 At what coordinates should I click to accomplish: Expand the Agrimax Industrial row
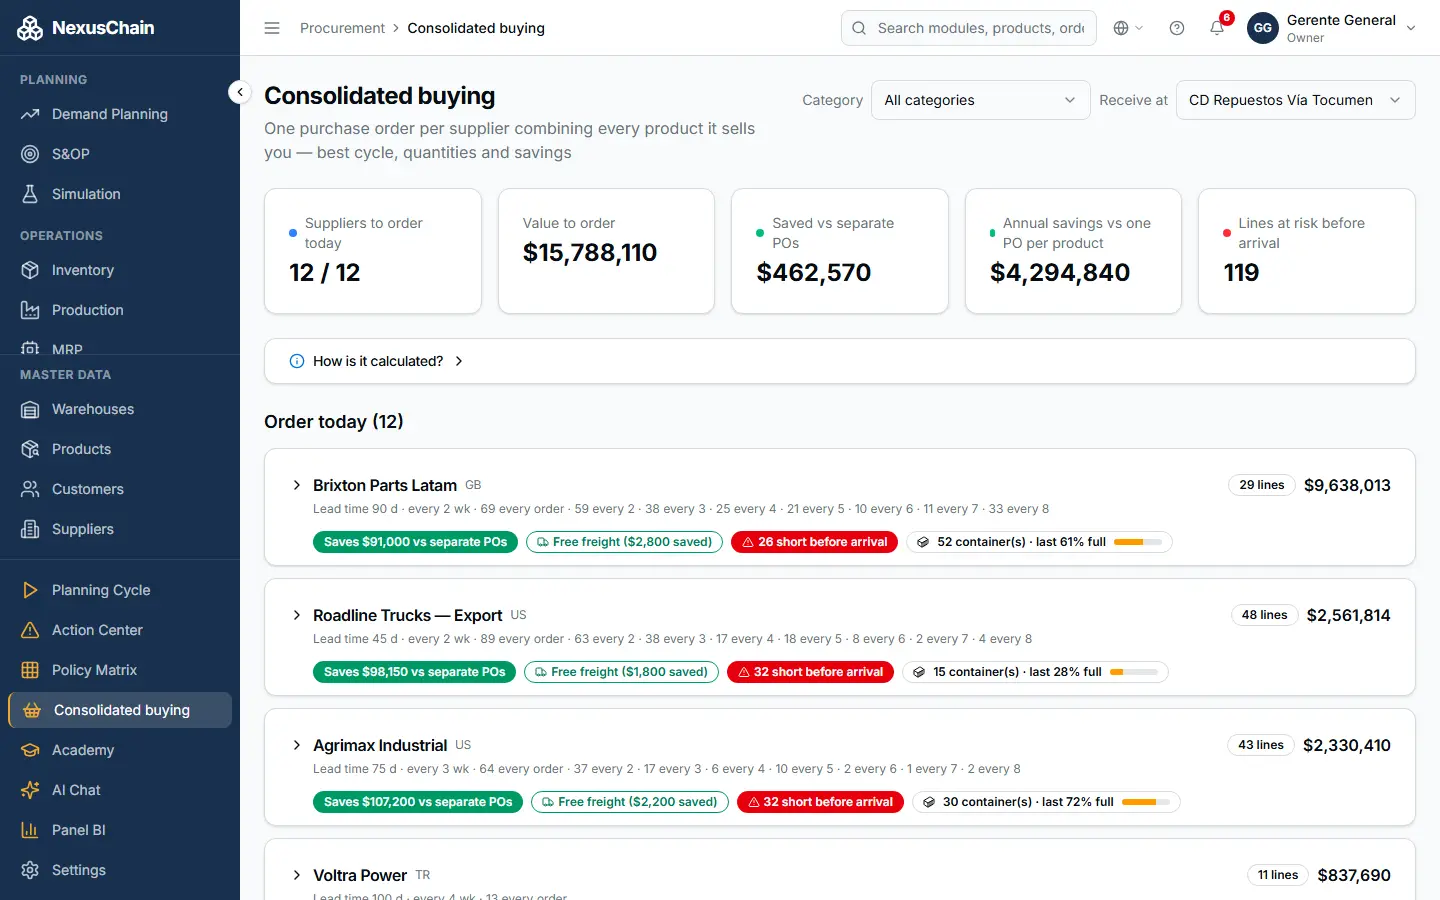point(297,745)
